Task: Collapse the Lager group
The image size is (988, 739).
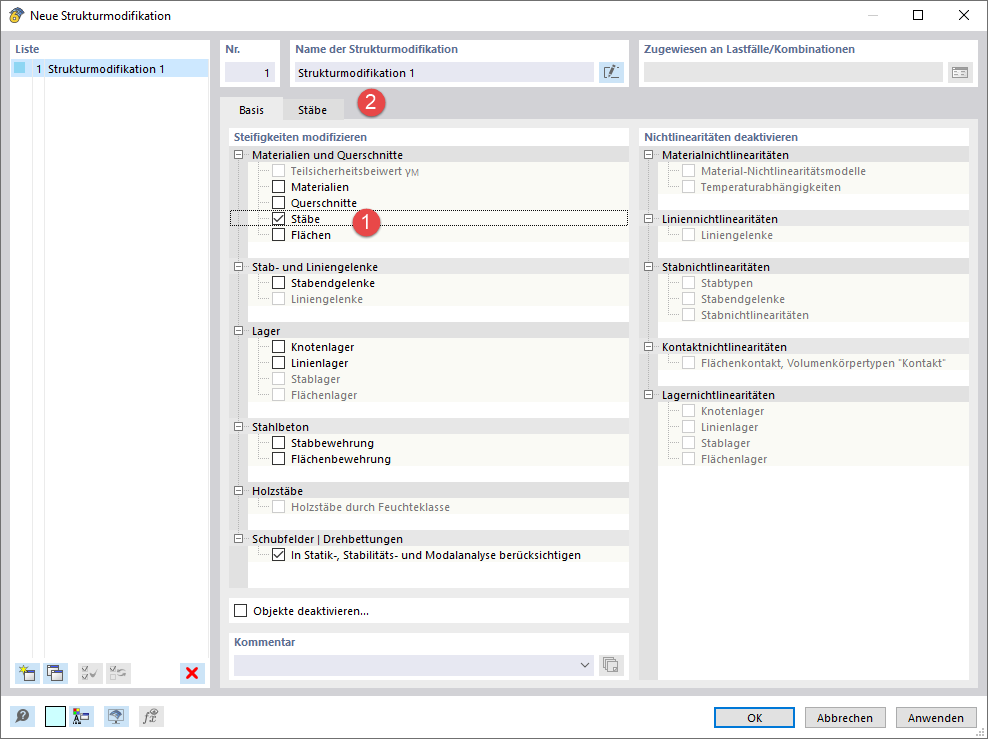Action: tap(239, 331)
